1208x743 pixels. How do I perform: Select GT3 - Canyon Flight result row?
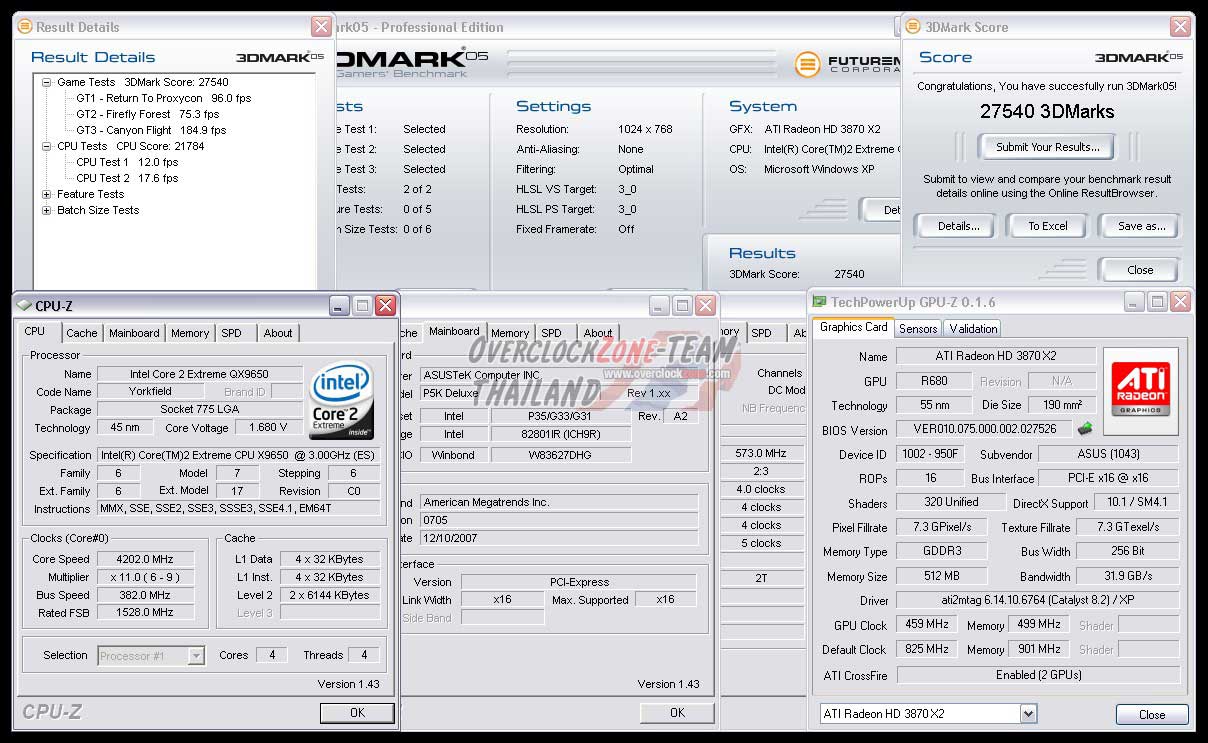[151, 130]
